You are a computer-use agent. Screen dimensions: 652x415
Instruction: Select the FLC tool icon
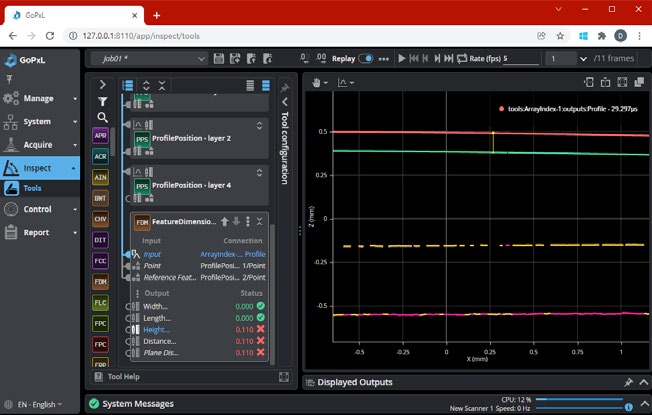click(100, 302)
